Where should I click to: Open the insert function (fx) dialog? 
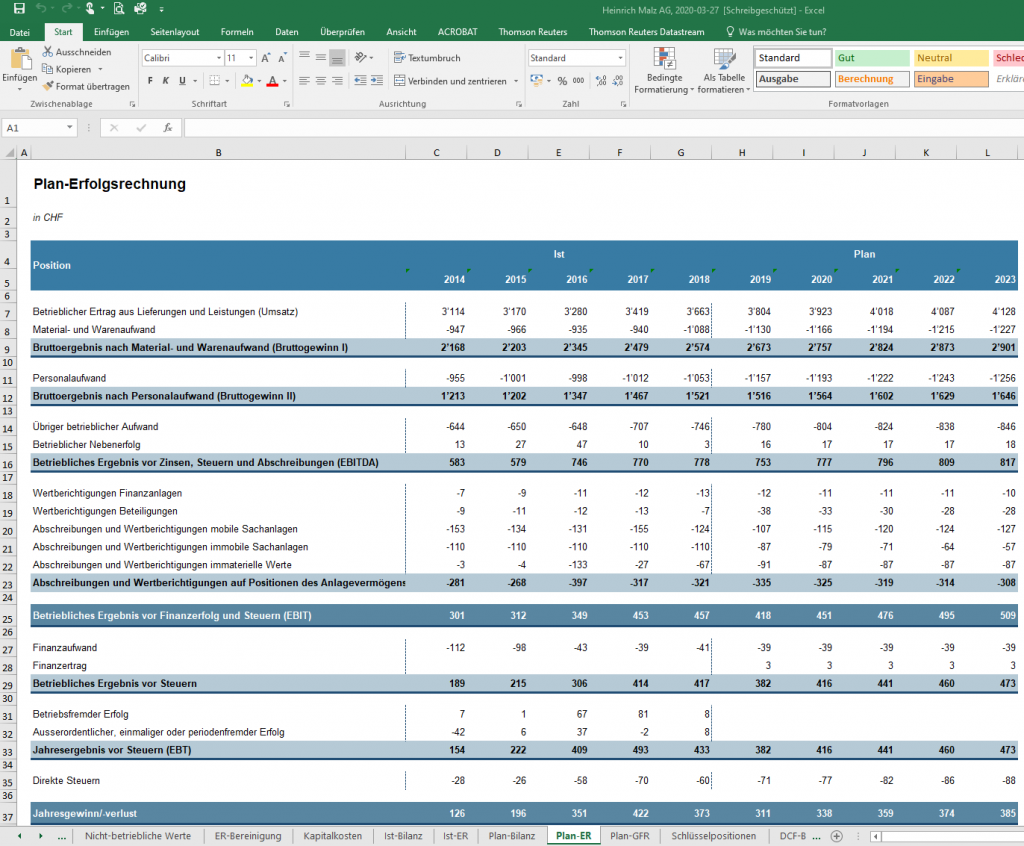point(168,128)
